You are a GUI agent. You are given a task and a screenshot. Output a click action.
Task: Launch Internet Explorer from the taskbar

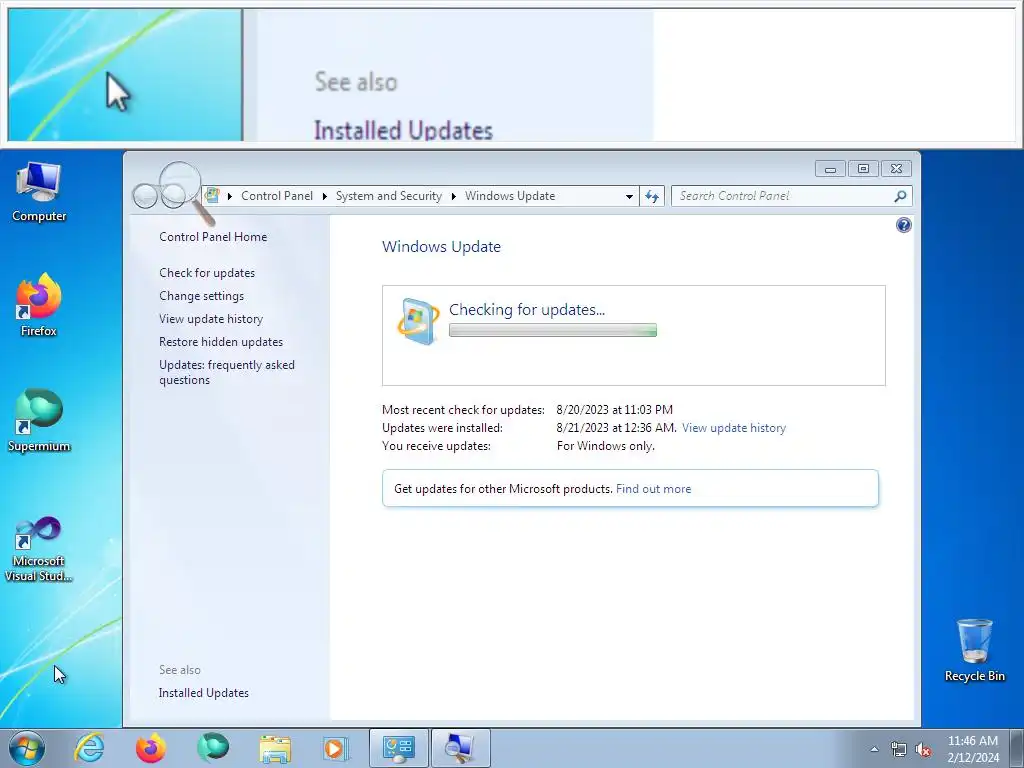(x=89, y=748)
